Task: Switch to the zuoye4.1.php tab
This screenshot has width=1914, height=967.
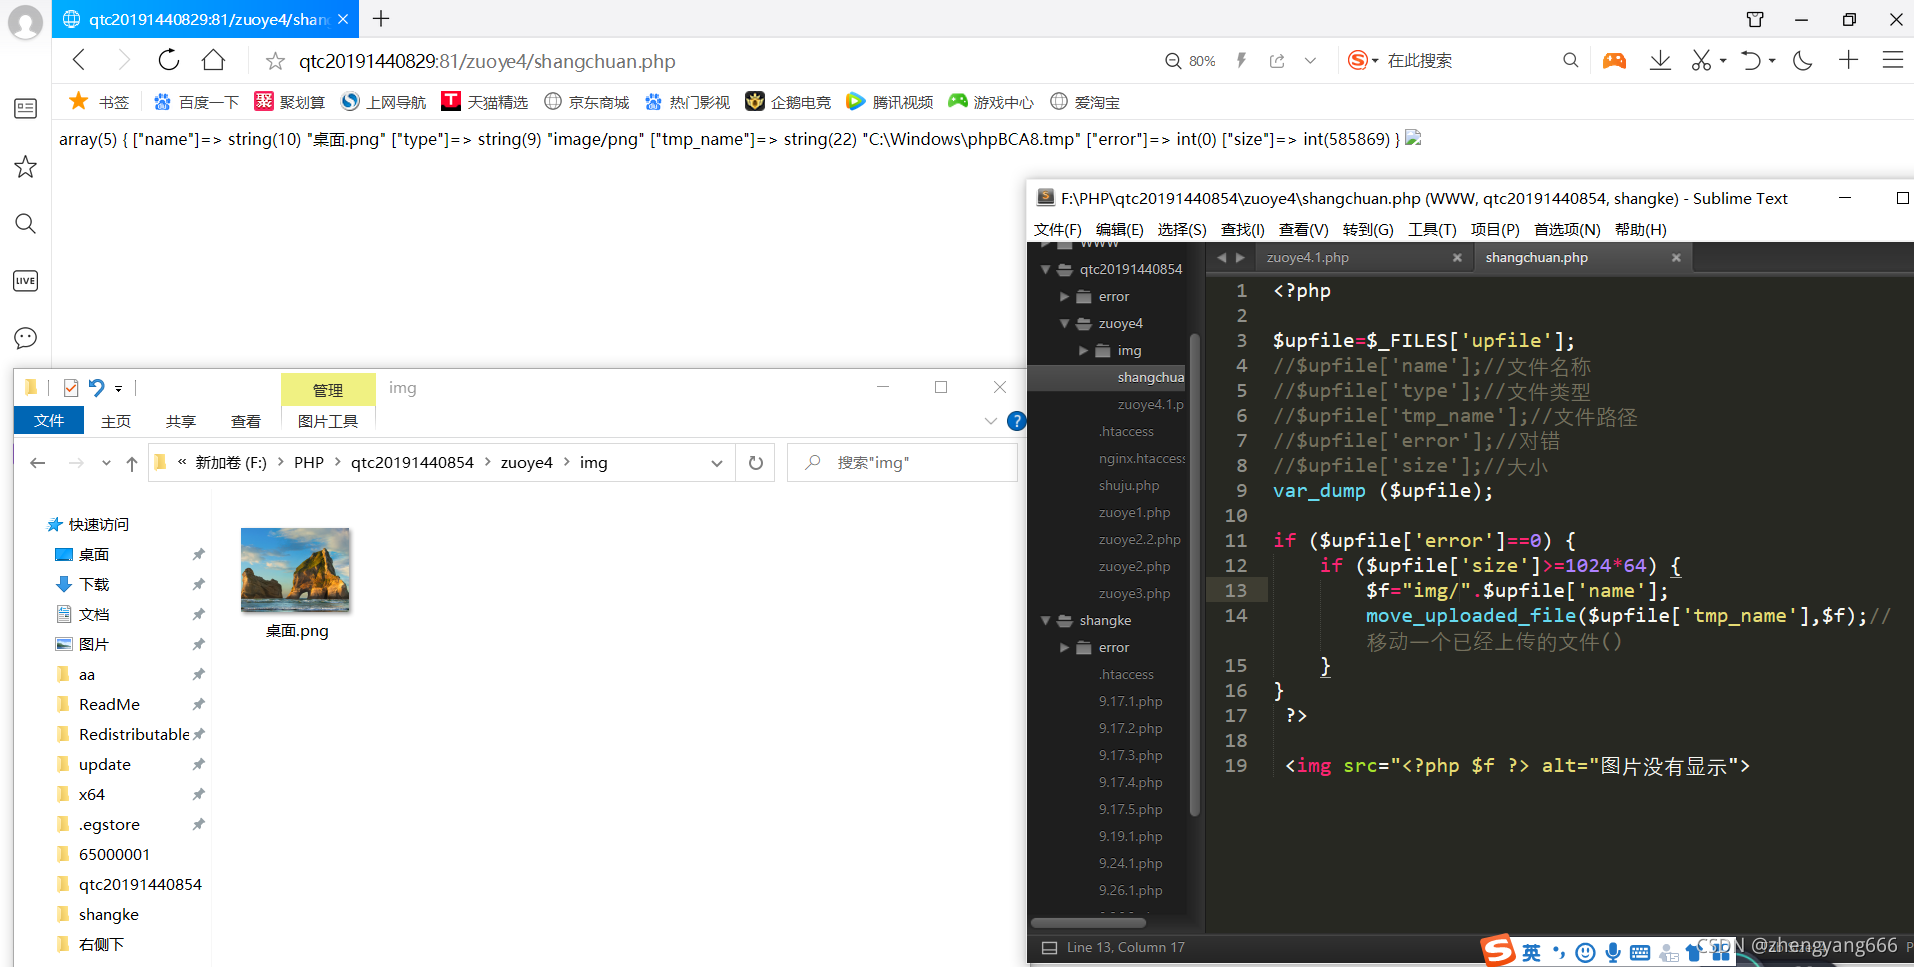Action: [1307, 257]
